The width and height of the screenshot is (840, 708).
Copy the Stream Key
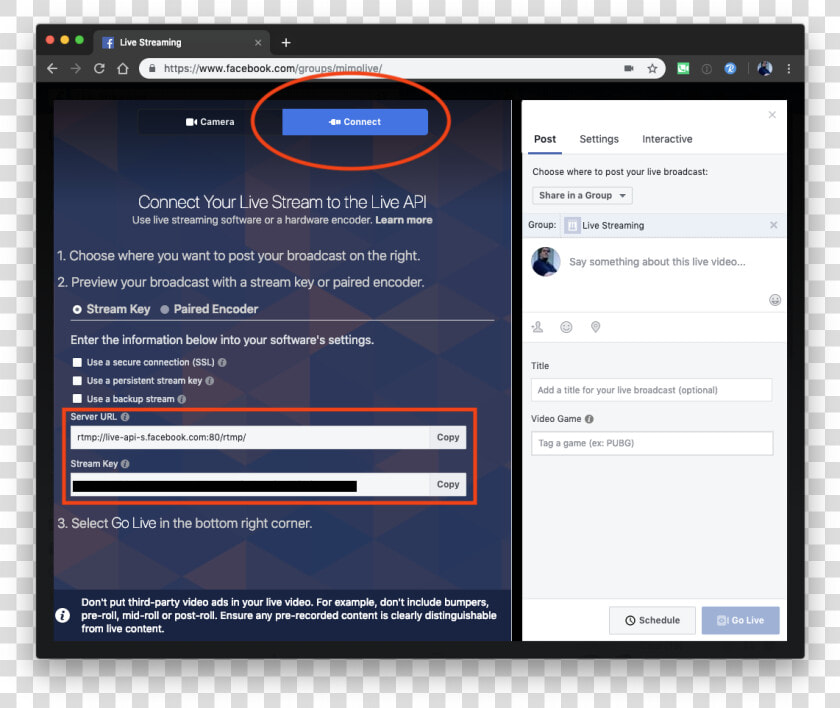click(448, 484)
